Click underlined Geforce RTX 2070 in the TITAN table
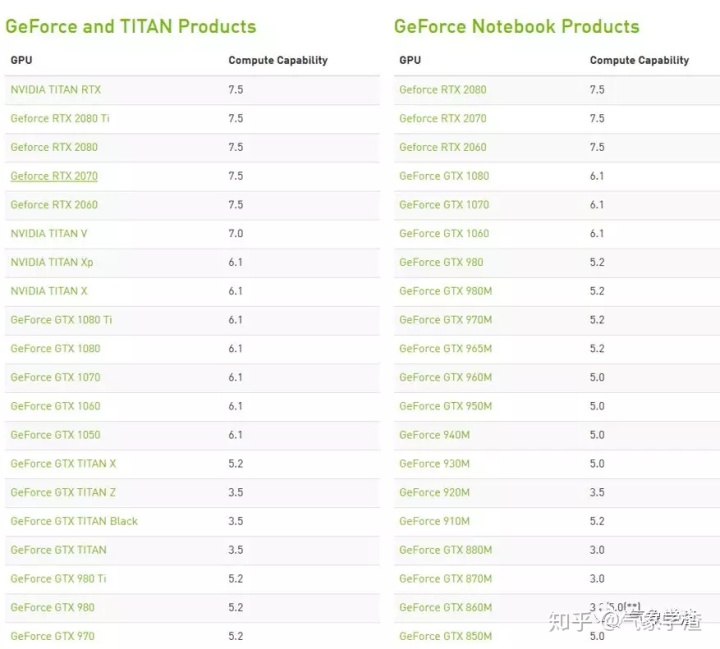 (54, 176)
